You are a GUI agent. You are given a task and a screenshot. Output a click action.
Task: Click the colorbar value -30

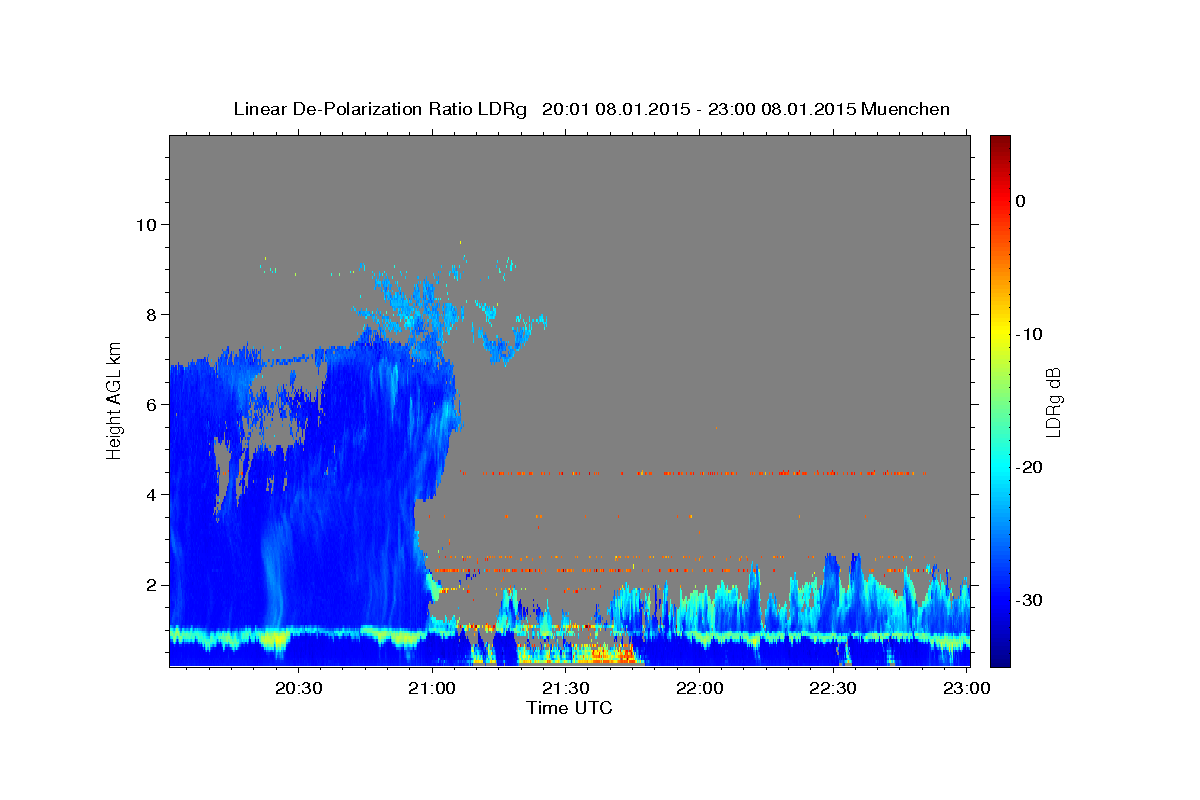(x=1030, y=600)
